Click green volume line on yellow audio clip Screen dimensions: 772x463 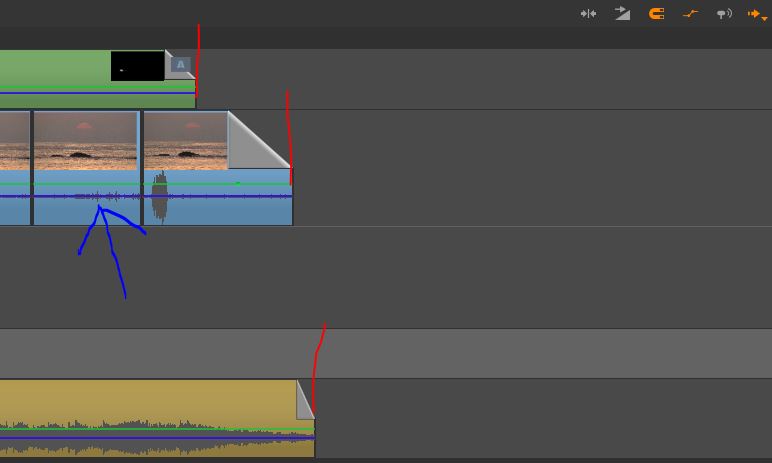click(157, 429)
